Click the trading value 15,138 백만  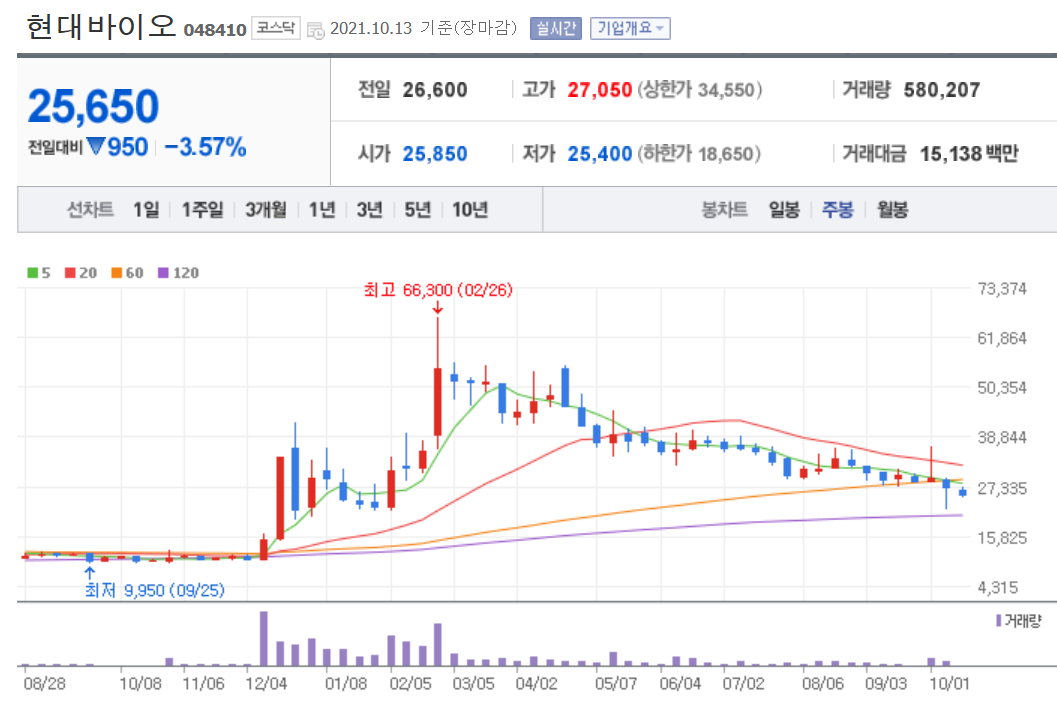(969, 154)
